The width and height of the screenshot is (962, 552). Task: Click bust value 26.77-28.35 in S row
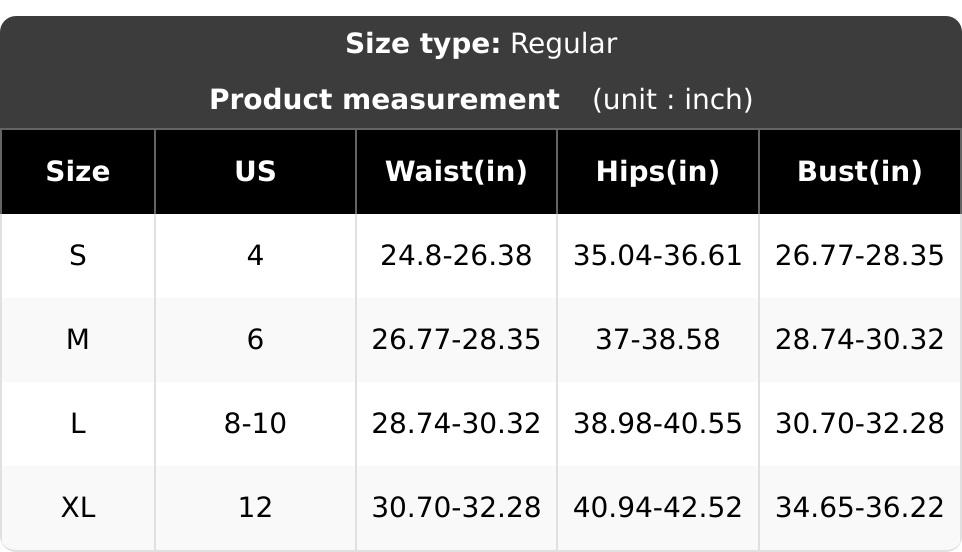[860, 256]
